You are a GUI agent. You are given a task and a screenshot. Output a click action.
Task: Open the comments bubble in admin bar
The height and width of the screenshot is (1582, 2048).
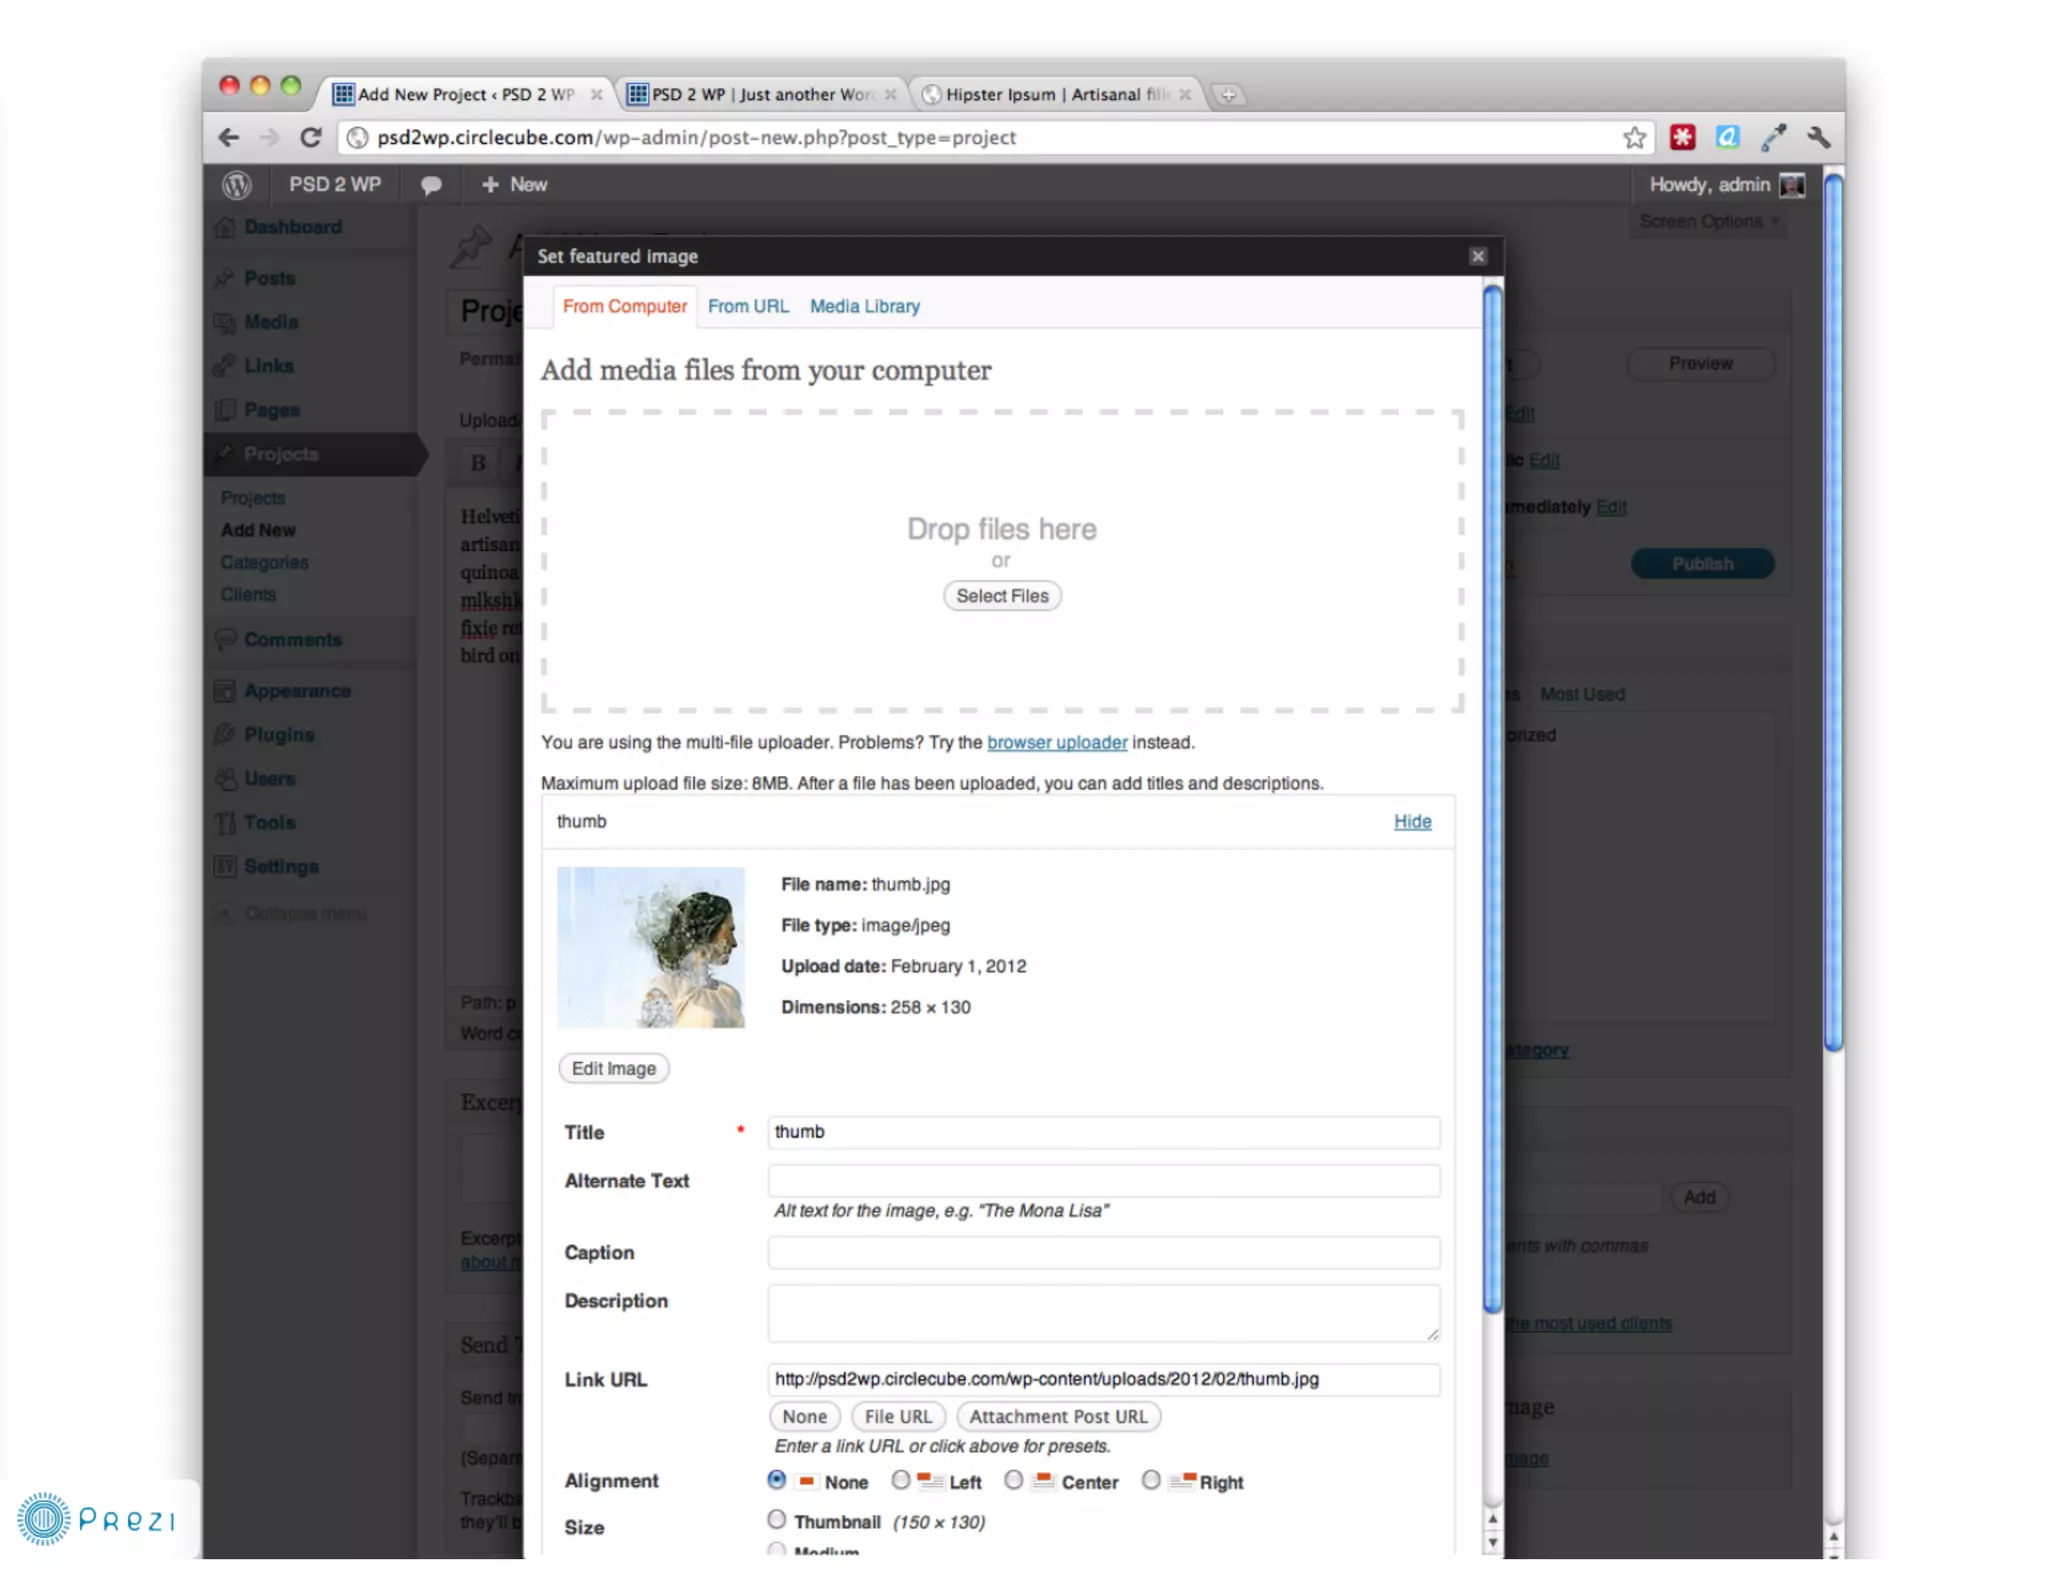(431, 185)
